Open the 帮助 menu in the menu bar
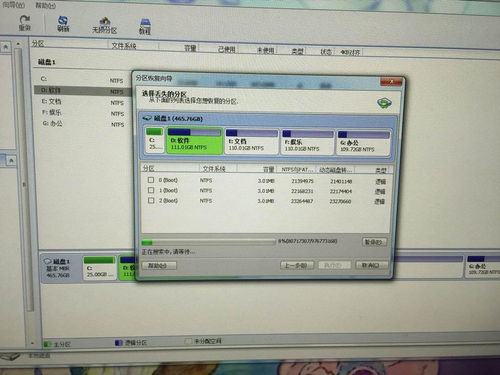The image size is (500, 375). pos(45,5)
